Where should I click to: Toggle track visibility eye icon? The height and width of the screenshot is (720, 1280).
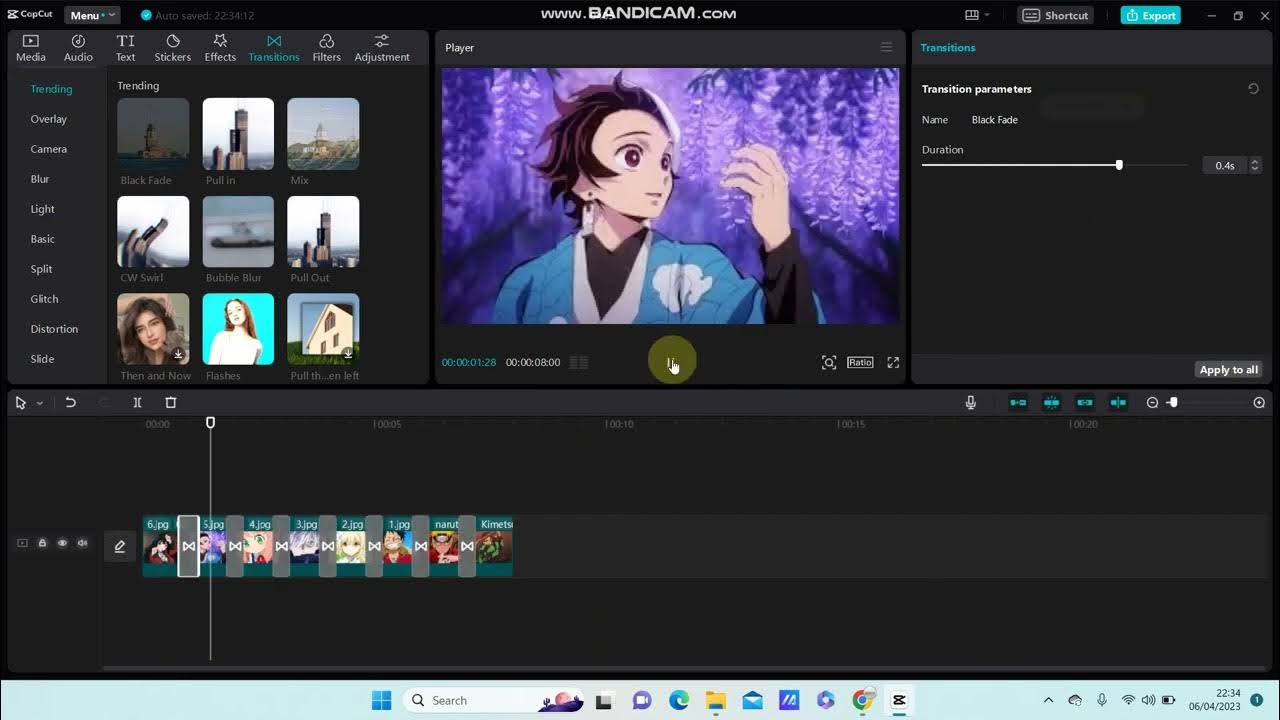[62, 543]
